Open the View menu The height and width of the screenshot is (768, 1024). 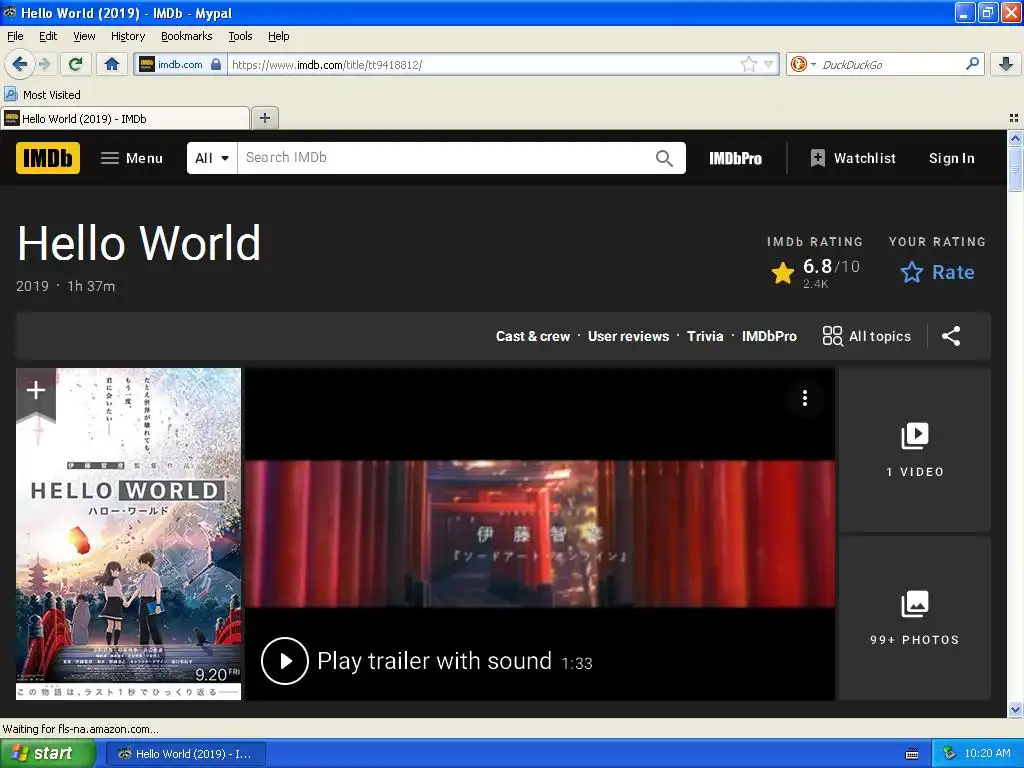tap(84, 36)
